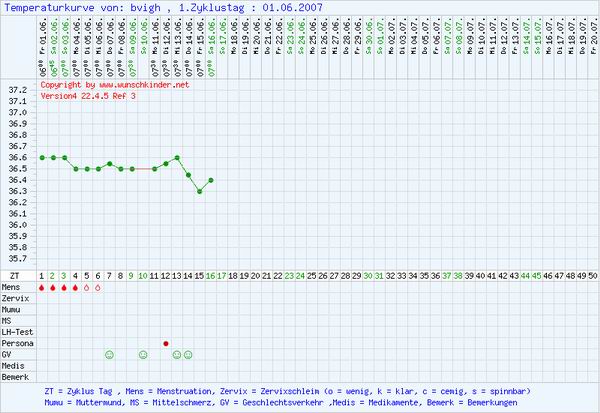Click the LH-Test row label

17,332
